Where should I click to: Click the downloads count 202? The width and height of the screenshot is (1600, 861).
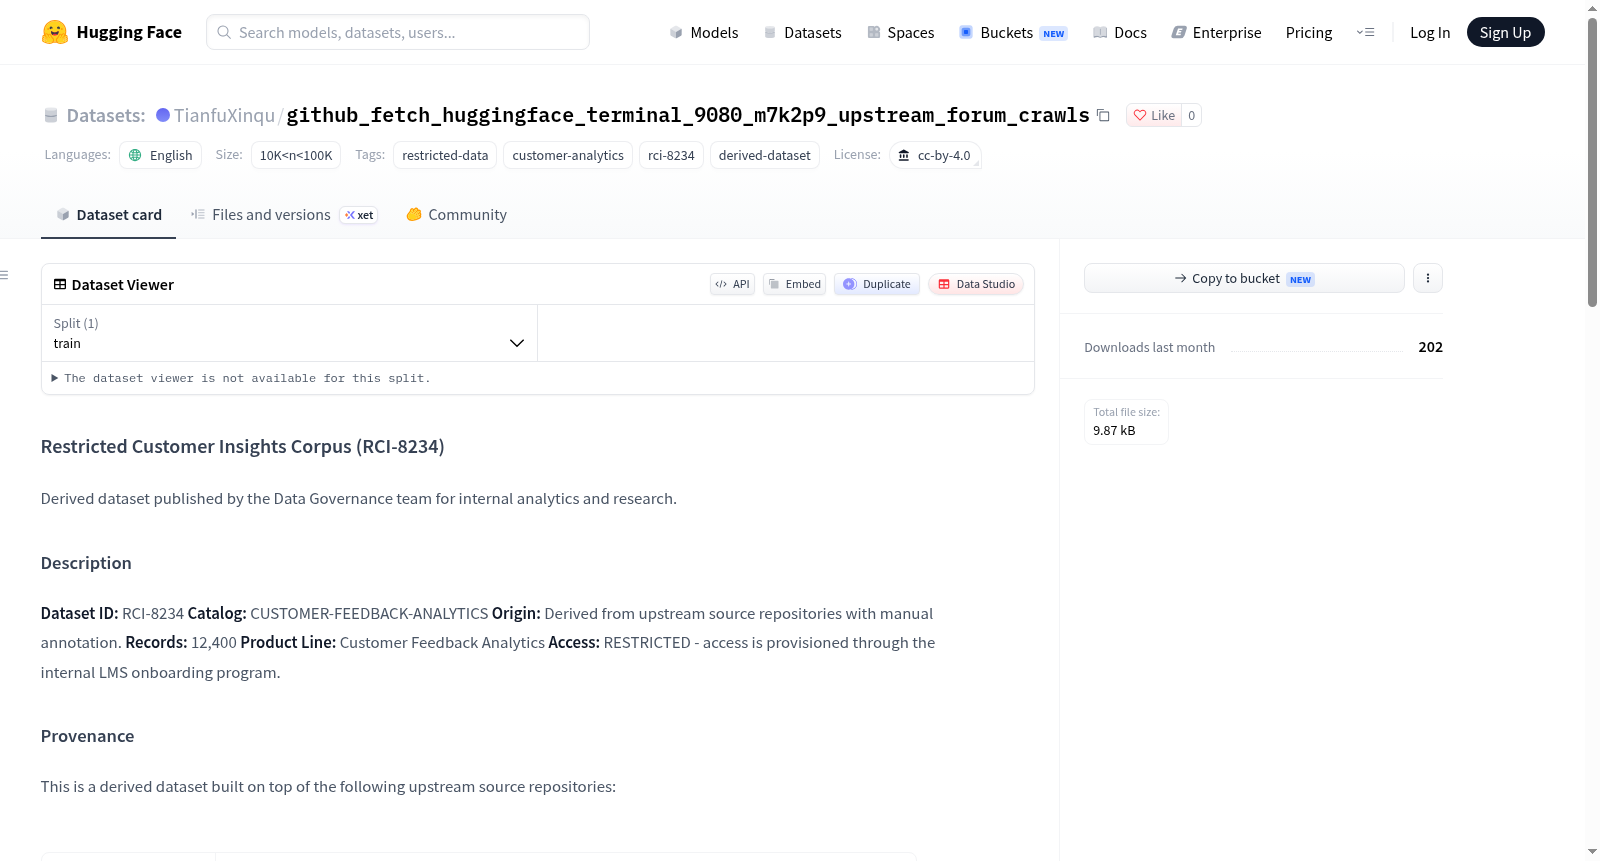click(x=1430, y=347)
